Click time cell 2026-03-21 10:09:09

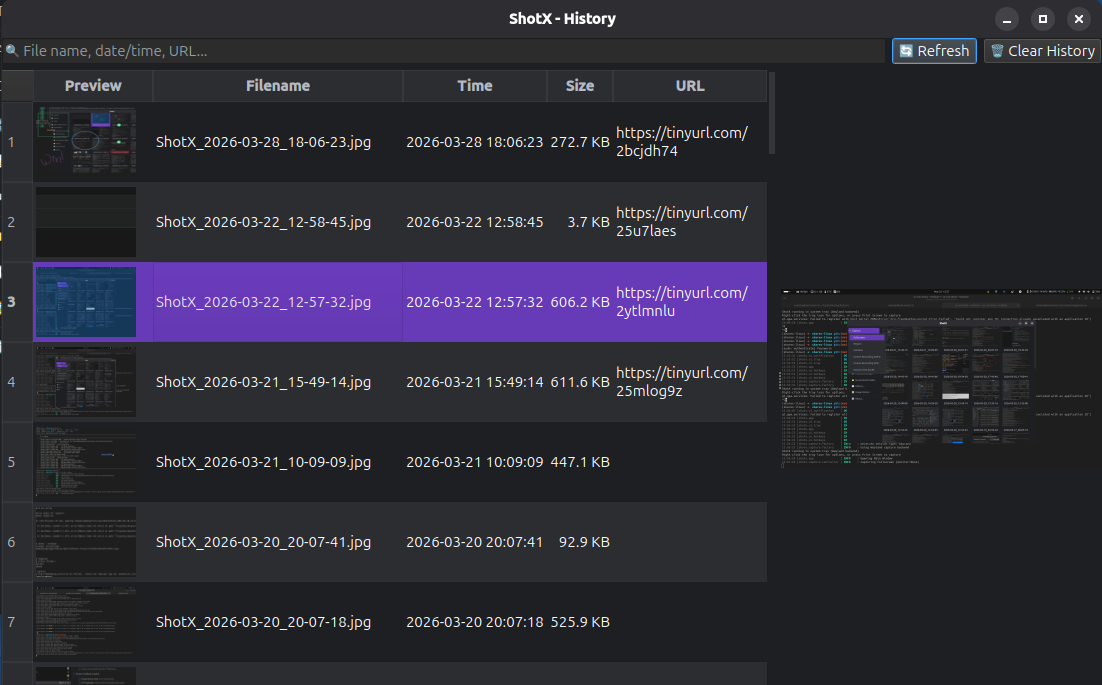click(474, 462)
